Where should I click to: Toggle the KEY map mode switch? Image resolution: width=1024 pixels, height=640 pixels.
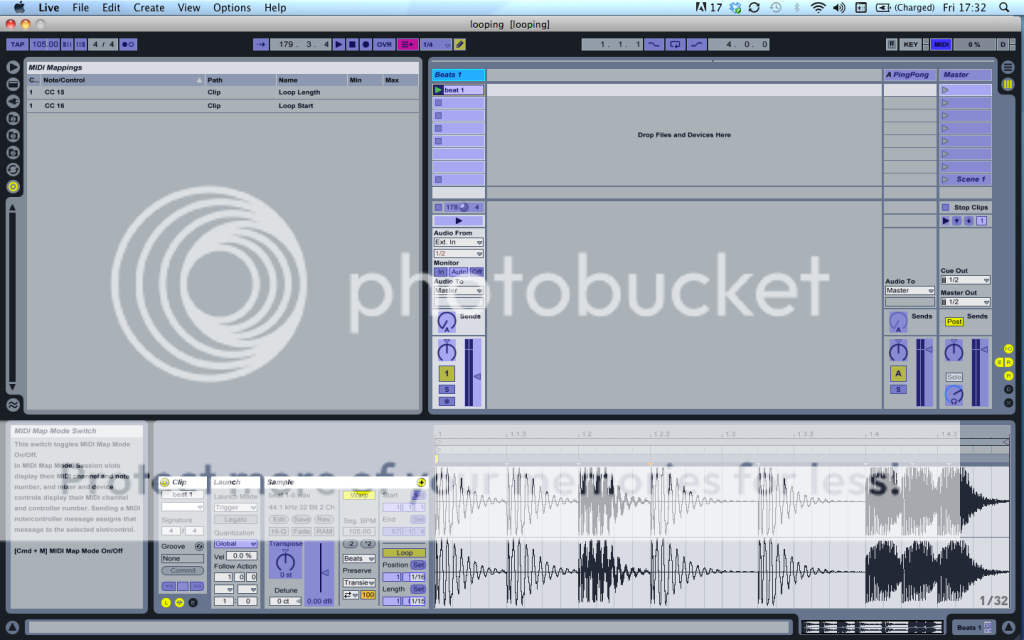point(910,44)
